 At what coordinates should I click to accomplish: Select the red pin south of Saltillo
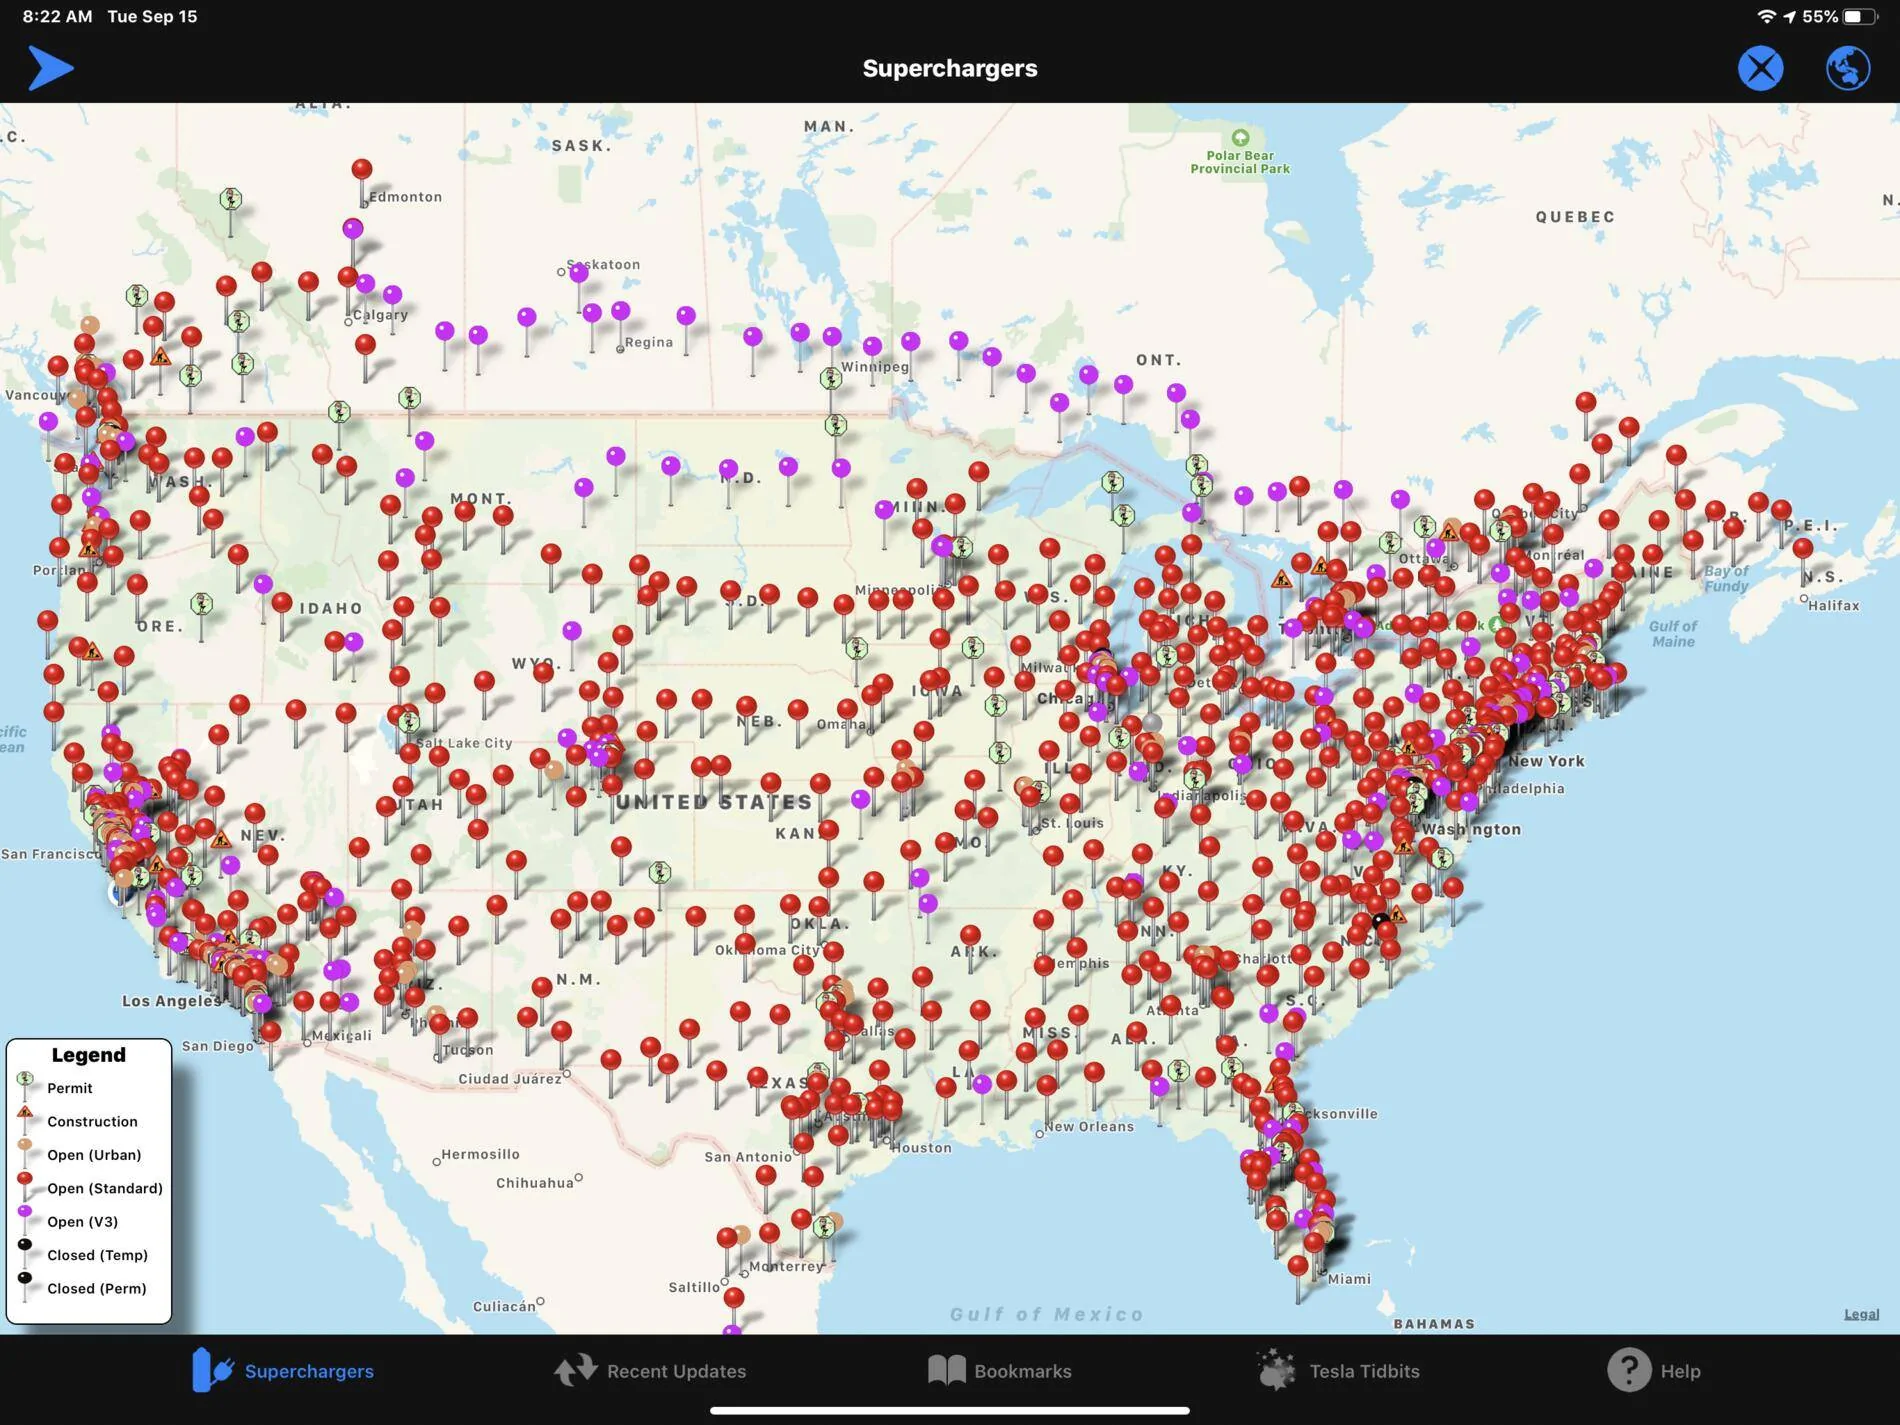point(734,1298)
